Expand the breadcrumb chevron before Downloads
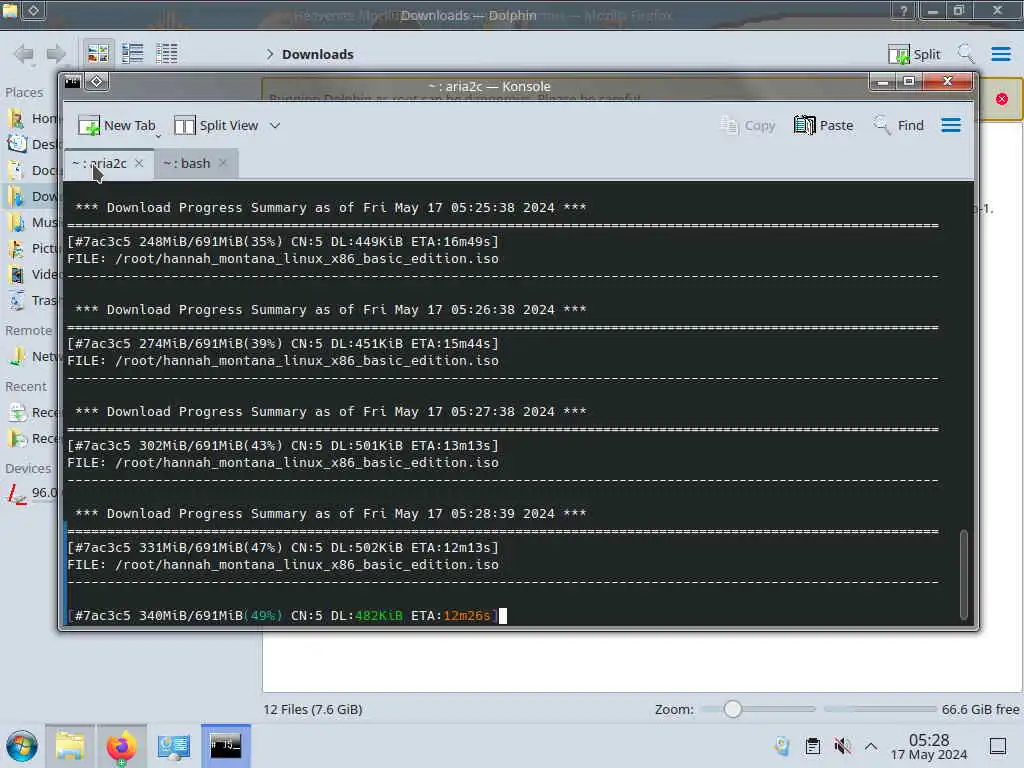Image resolution: width=1024 pixels, height=768 pixels. (270, 54)
